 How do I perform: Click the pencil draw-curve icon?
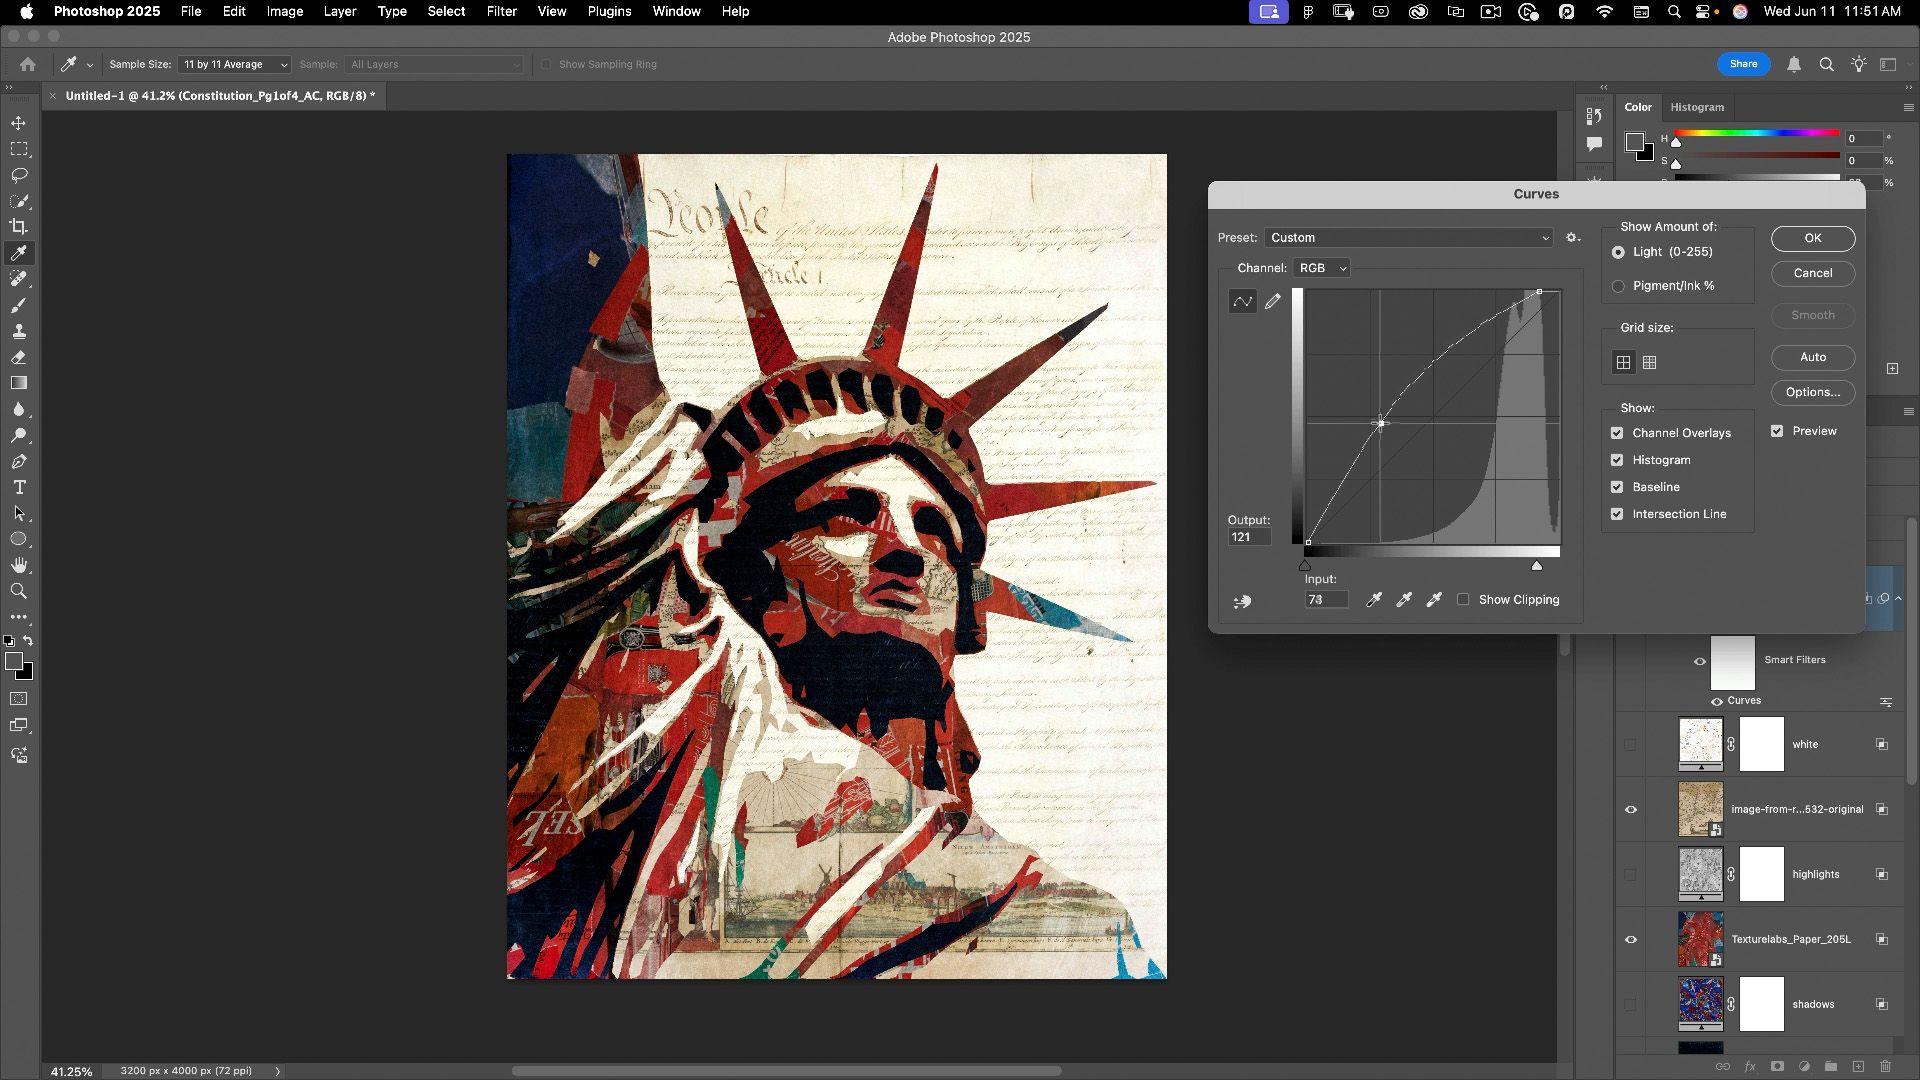[x=1273, y=301]
